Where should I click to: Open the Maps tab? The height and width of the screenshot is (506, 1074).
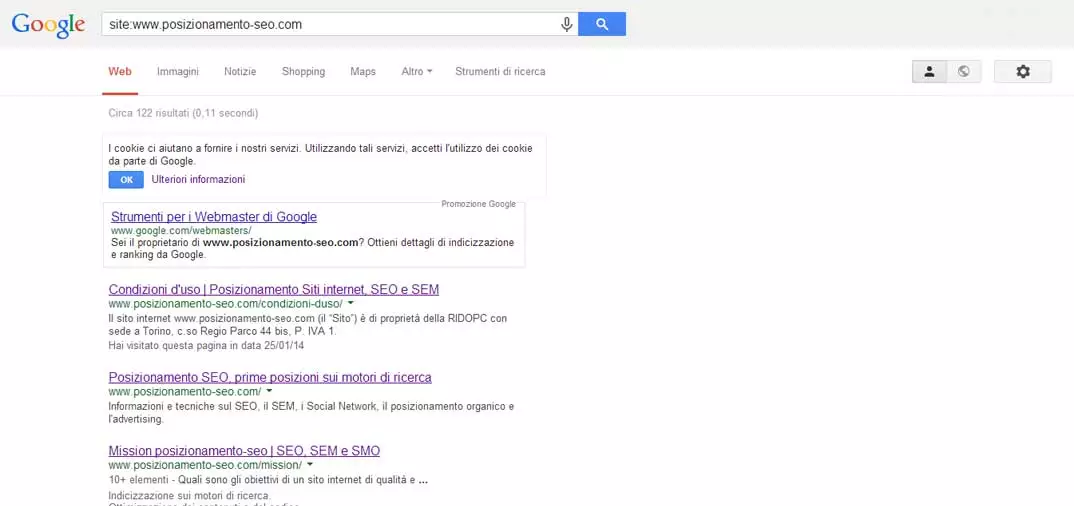363,71
